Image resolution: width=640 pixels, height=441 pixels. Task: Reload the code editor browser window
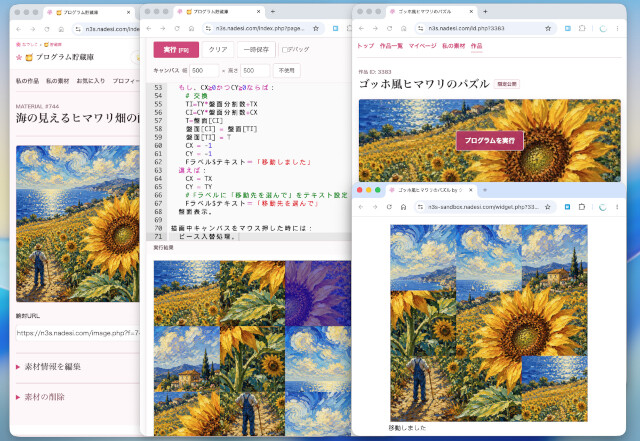pos(177,28)
